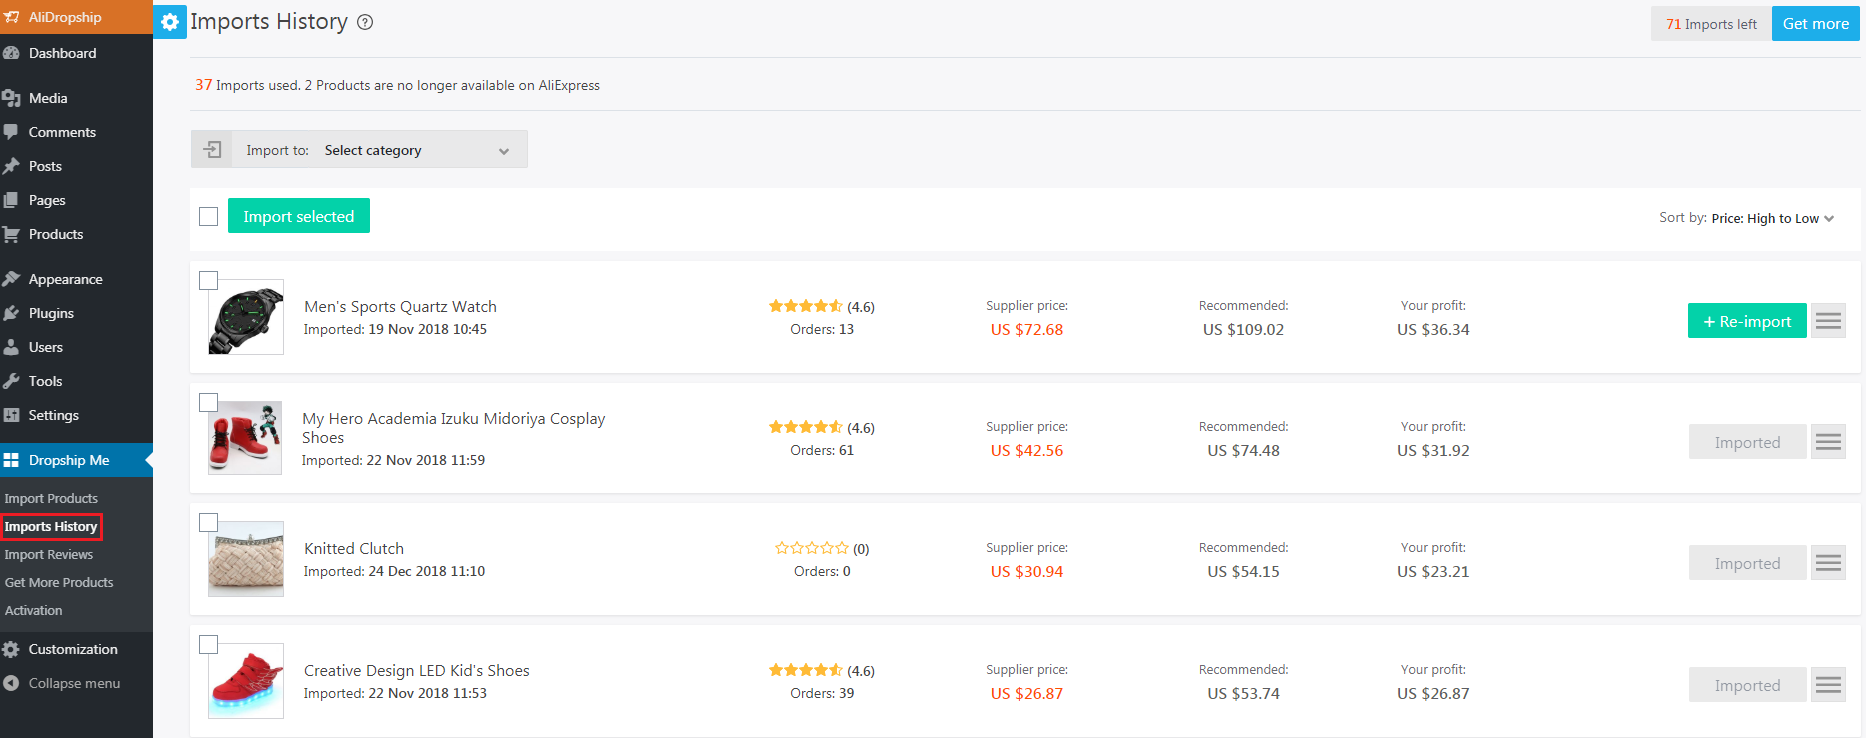Click the Media icon in sidebar
1866x738 pixels.
[x=11, y=98]
